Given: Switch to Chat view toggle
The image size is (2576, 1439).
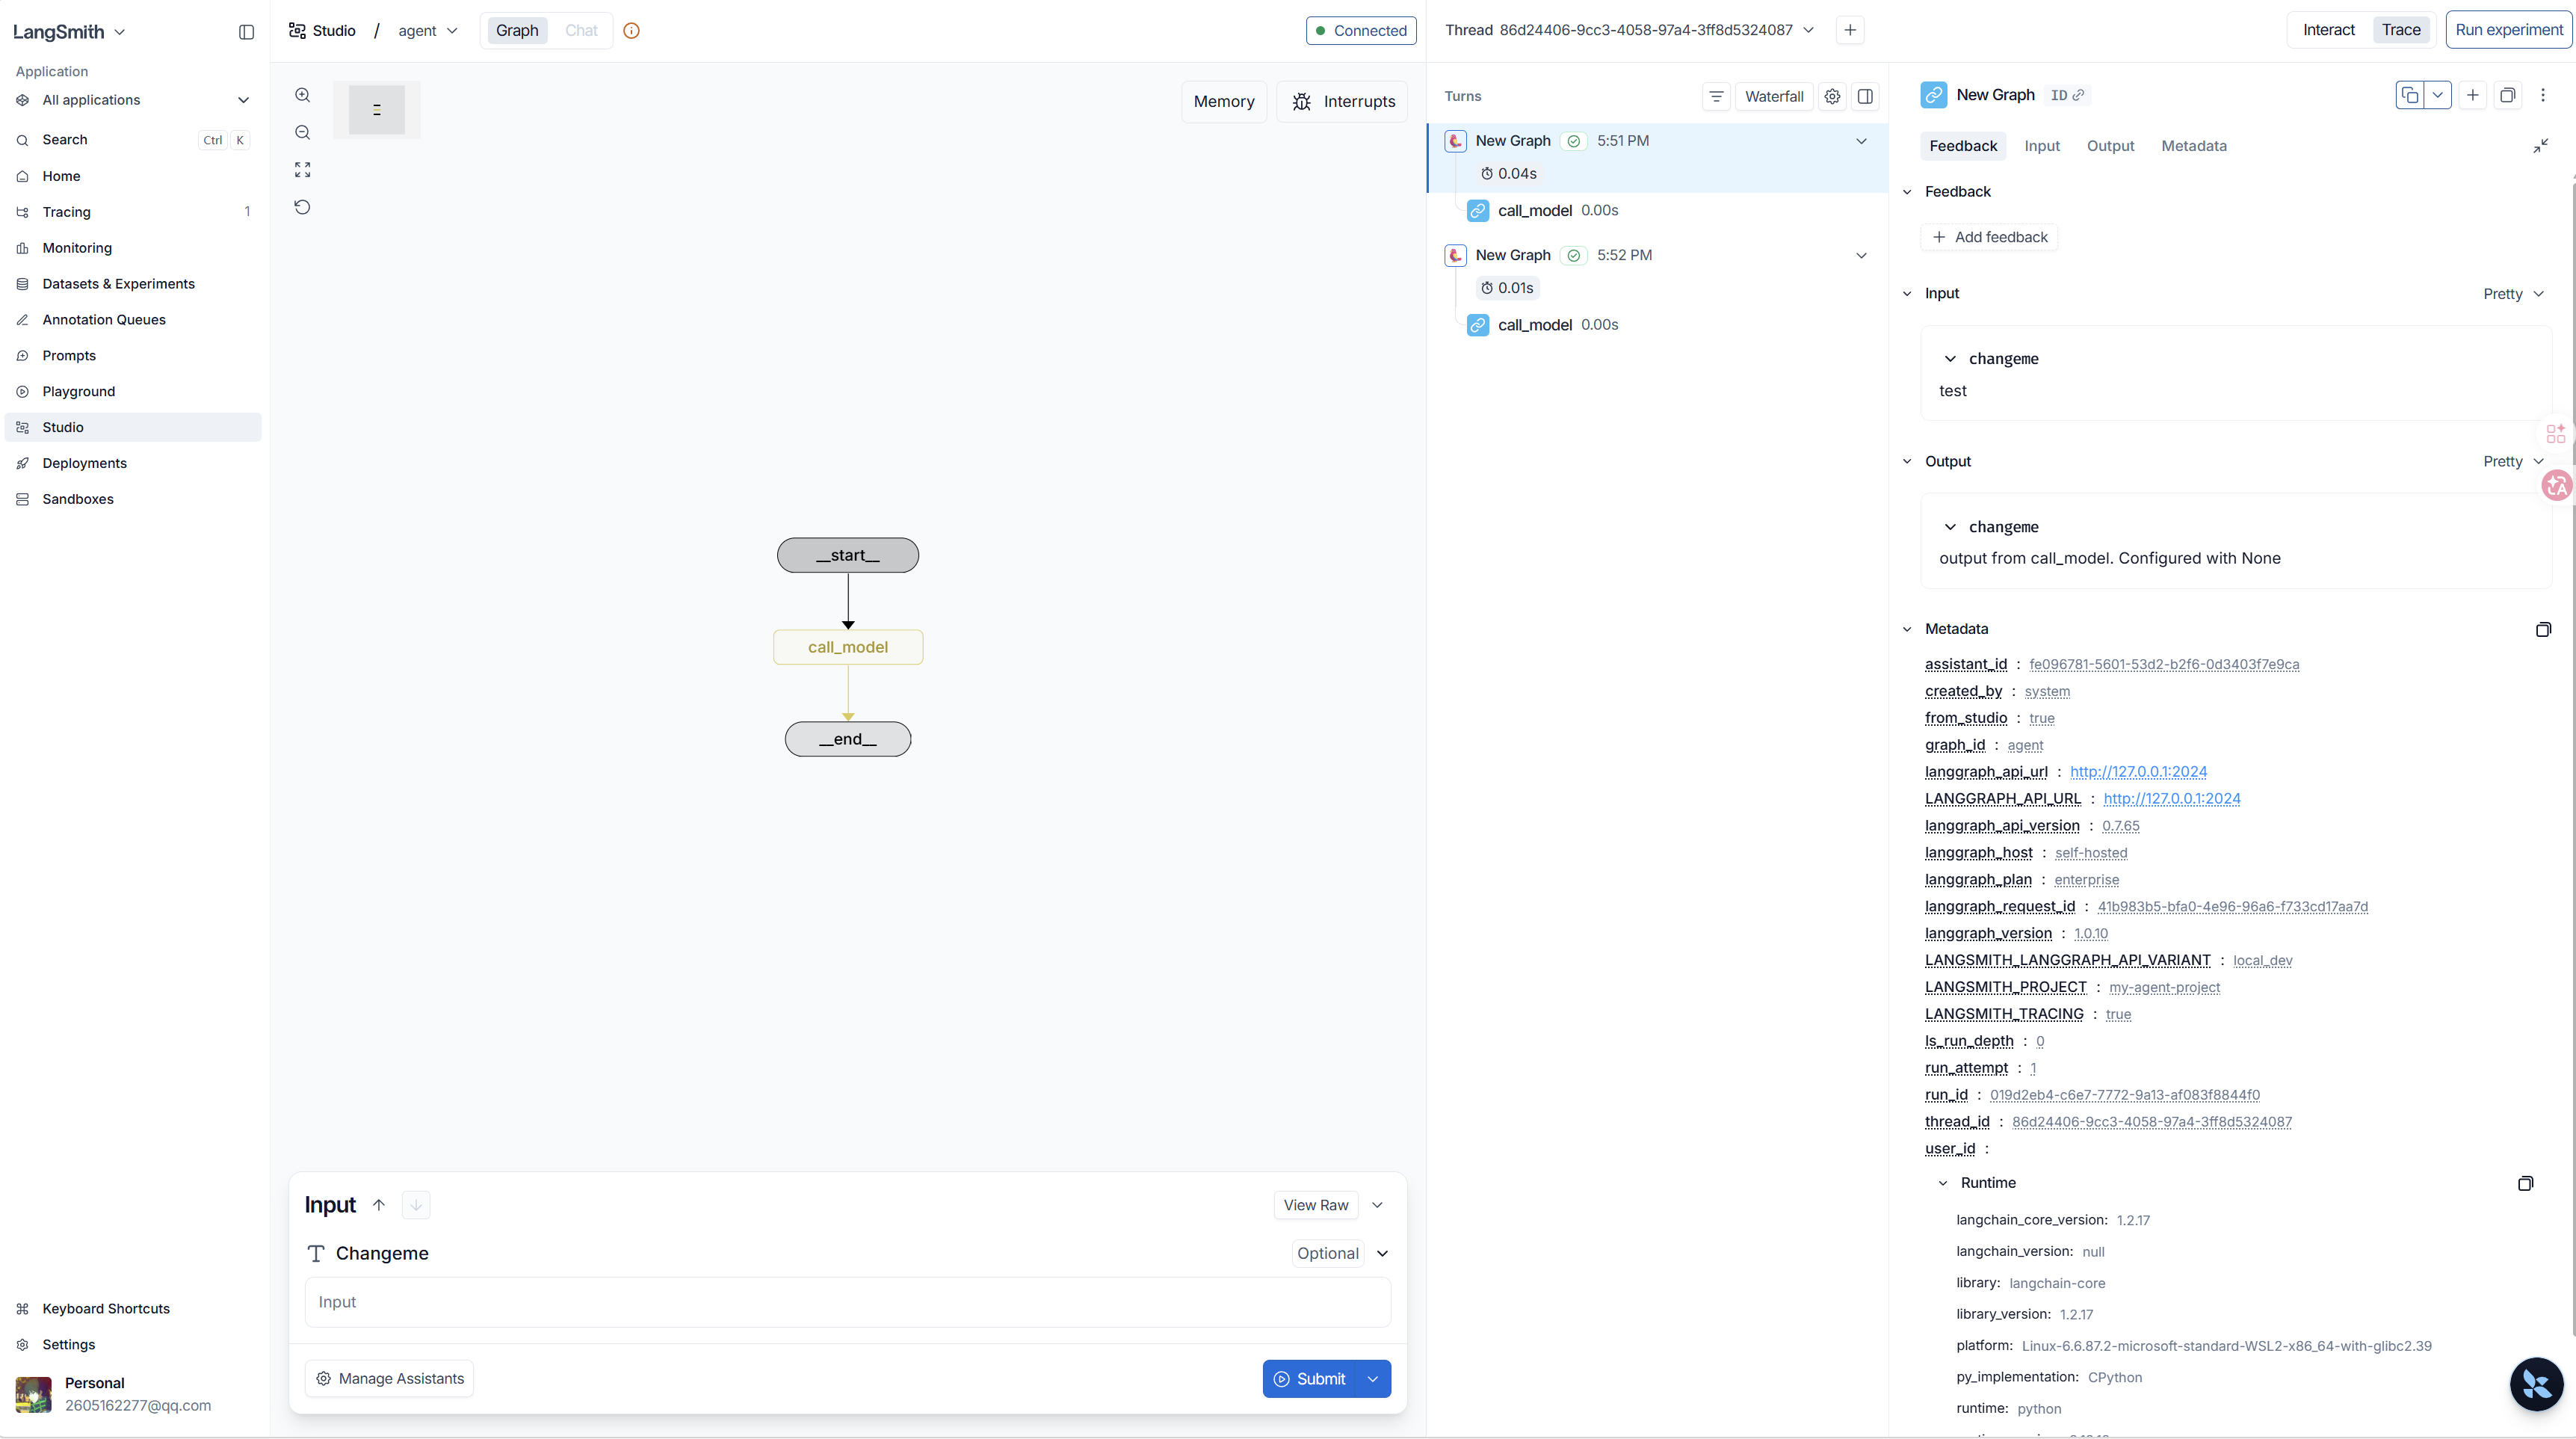Looking at the screenshot, I should point(581,30).
